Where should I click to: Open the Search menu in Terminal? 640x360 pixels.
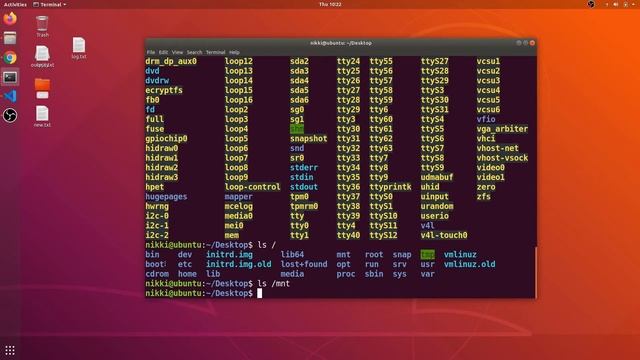click(x=194, y=52)
